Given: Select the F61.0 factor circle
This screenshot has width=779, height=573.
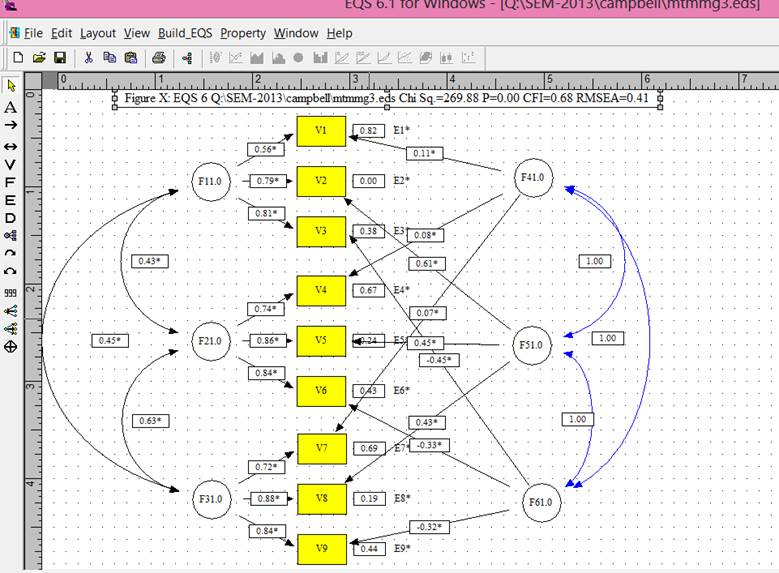Looking at the screenshot, I should [541, 503].
